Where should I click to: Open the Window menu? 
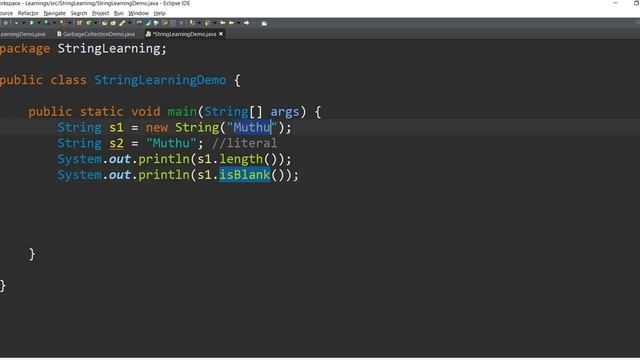click(x=138, y=13)
